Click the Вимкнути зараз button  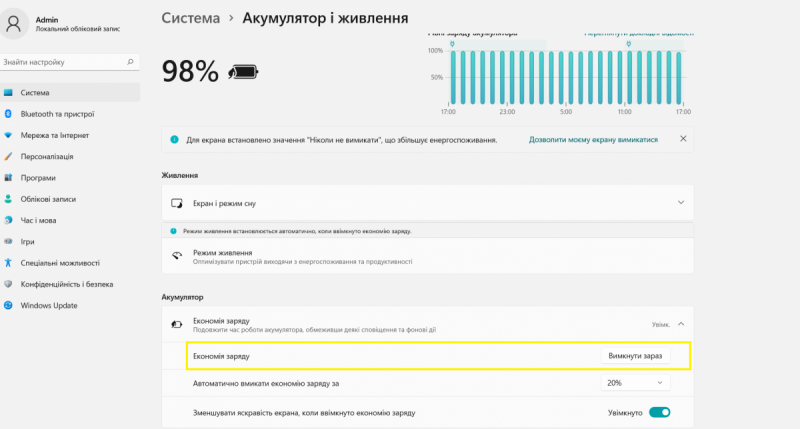635,356
